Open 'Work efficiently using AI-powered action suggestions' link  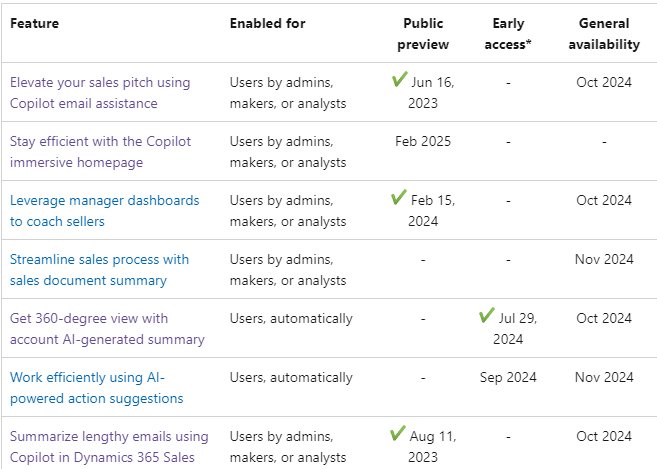(x=97, y=388)
